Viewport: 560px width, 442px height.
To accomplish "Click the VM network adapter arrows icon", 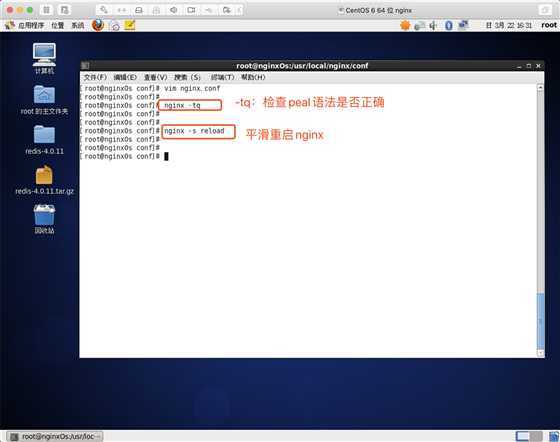I will pyautogui.click(x=121, y=10).
